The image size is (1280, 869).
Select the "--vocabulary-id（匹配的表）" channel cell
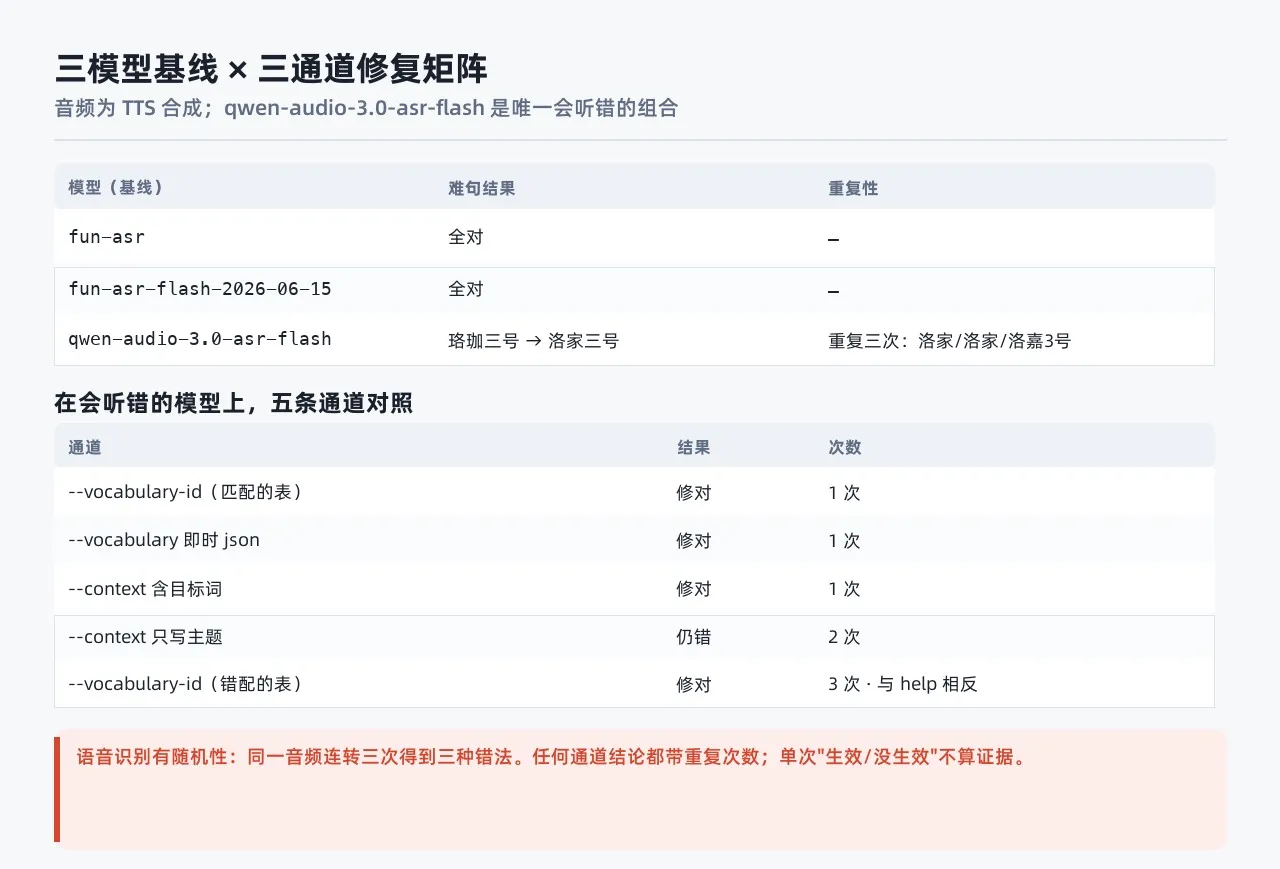point(185,492)
